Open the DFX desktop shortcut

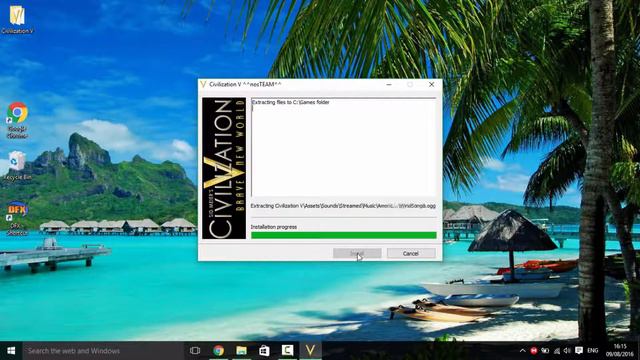[17, 218]
